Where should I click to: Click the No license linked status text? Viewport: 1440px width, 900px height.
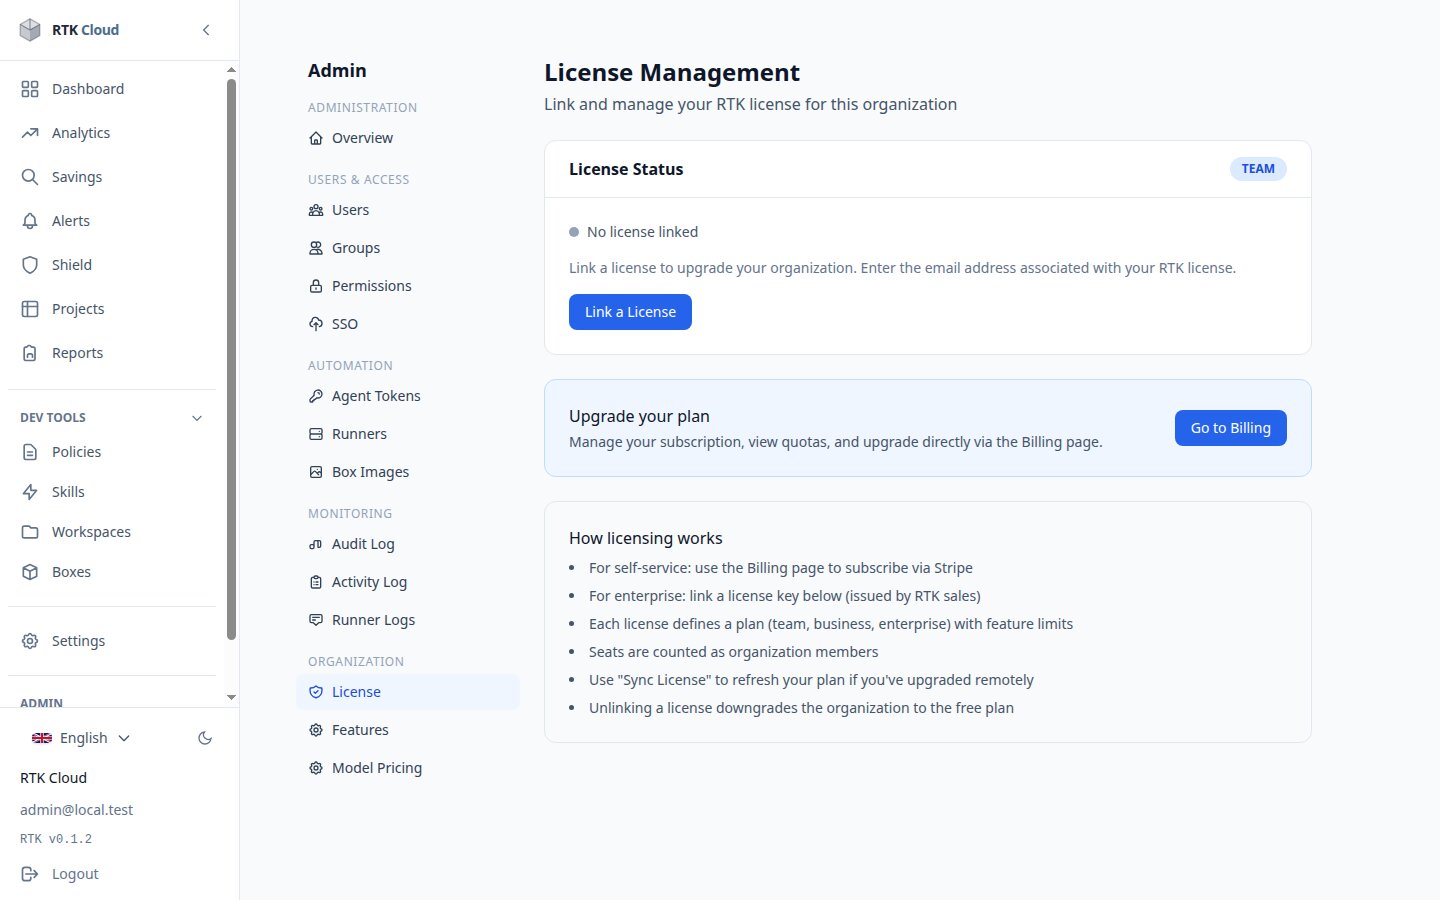[x=642, y=232]
